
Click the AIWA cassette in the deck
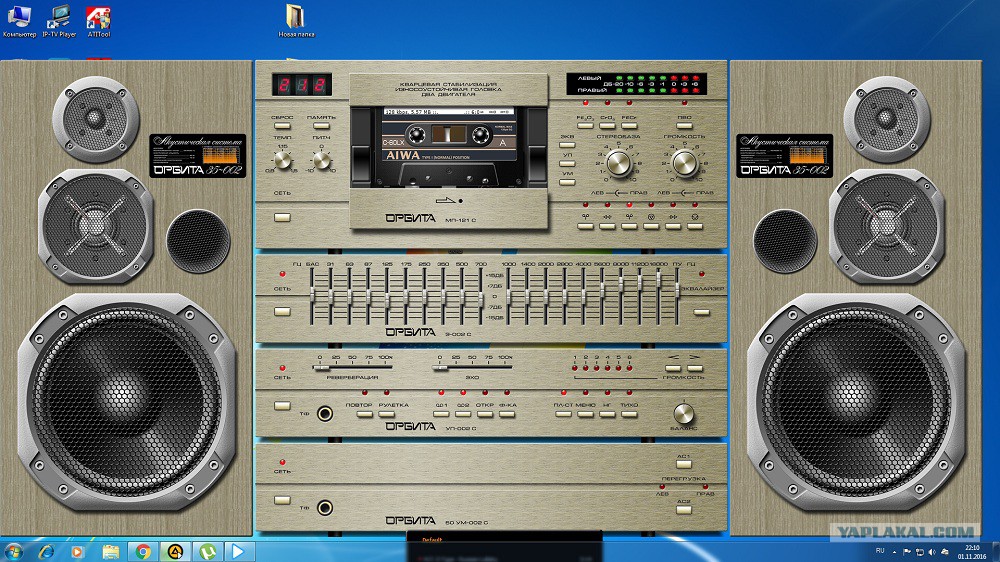tap(448, 148)
